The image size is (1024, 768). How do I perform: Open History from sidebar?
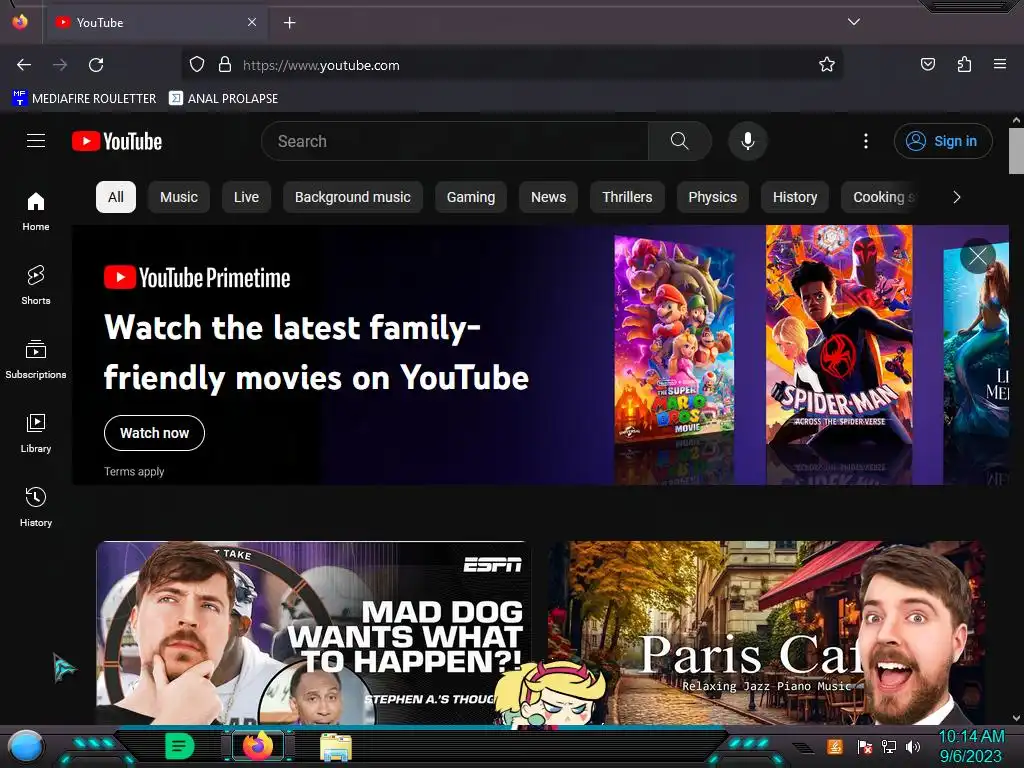click(36, 507)
